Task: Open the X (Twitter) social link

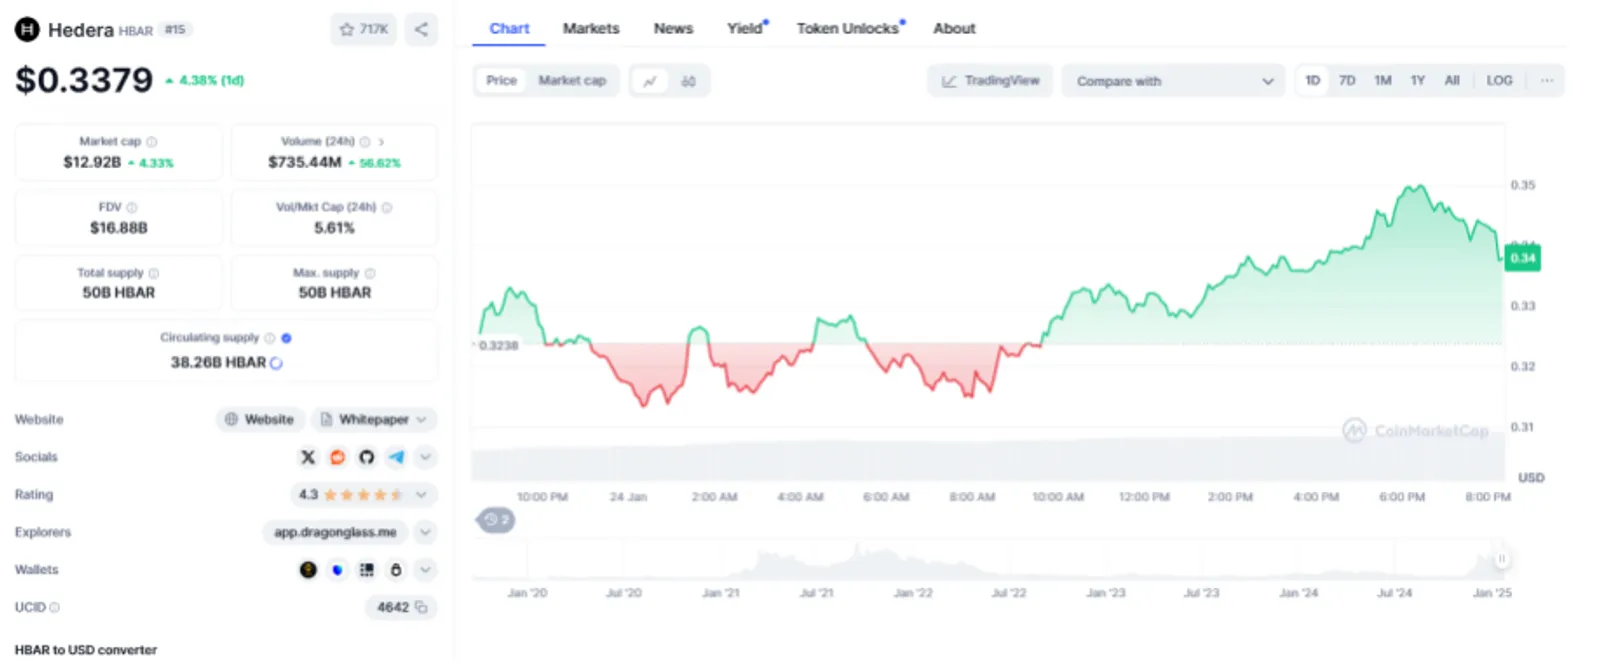Action: tap(308, 457)
